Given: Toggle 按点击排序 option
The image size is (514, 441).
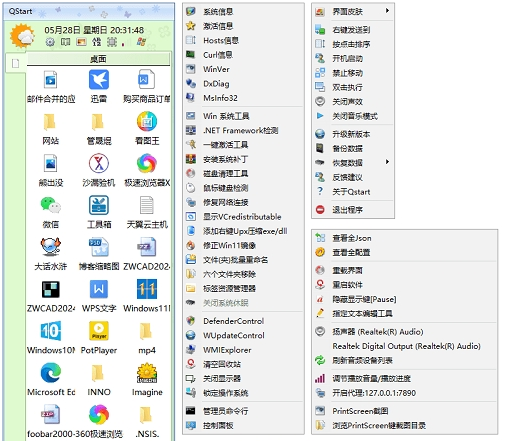Looking at the screenshot, I should click(353, 44).
